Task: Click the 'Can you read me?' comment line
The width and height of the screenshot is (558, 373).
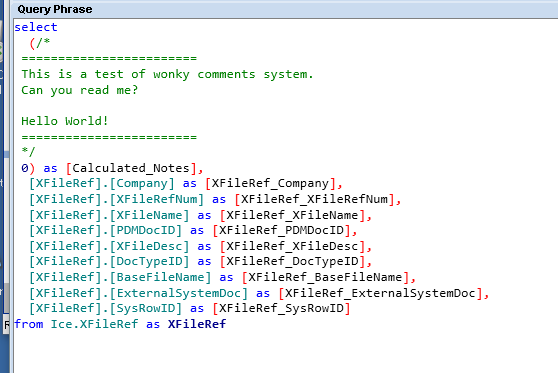Action: tap(79, 90)
